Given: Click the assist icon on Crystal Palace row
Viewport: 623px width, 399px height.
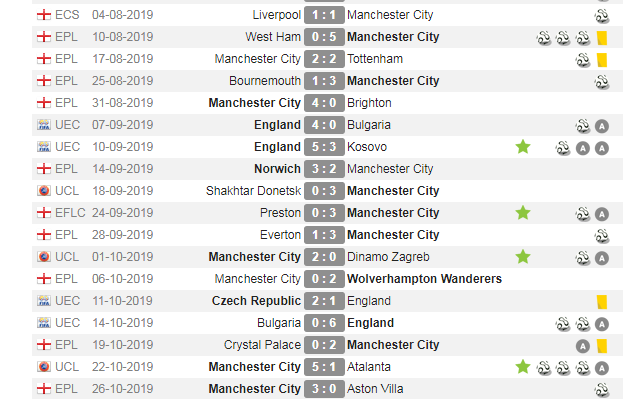Looking at the screenshot, I should [x=583, y=346].
